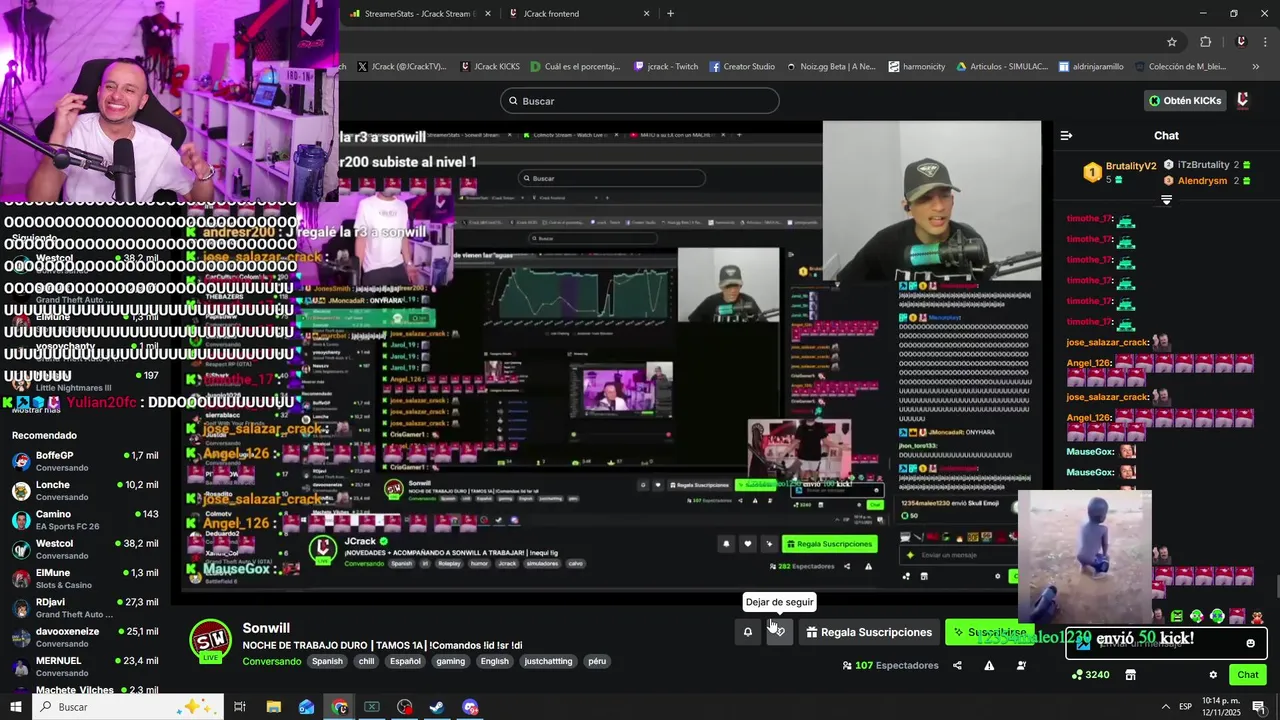Click Regala Suscripciones button
This screenshot has width=1280, height=720.
[x=869, y=632]
